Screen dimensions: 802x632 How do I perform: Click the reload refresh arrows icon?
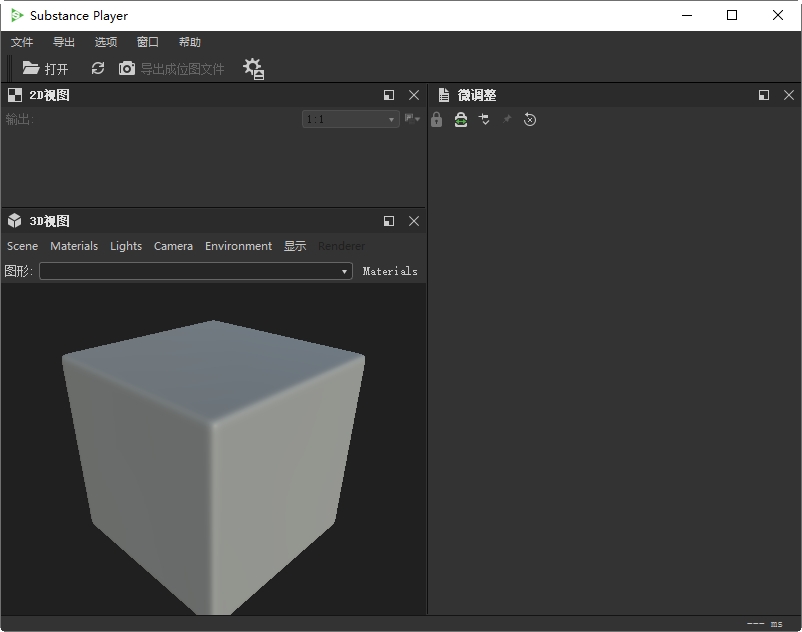(97, 68)
